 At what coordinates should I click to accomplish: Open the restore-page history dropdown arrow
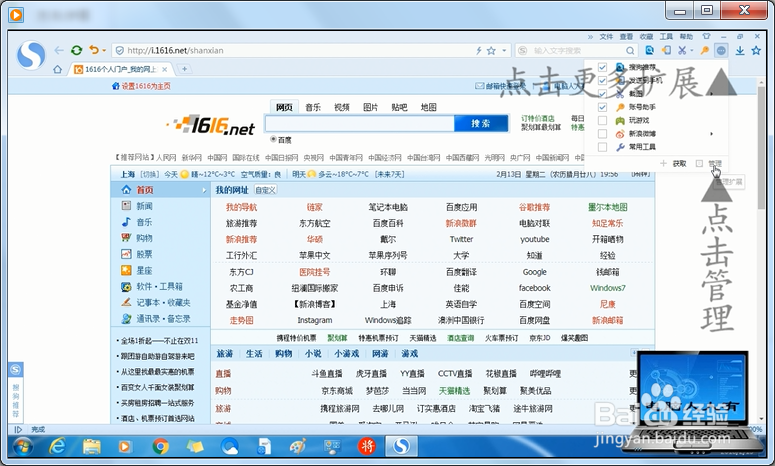104,50
